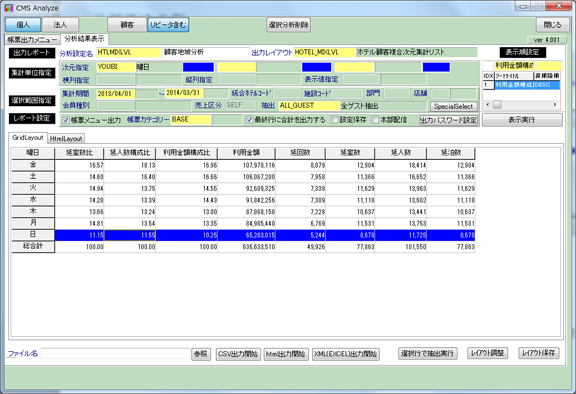Click the cell 101,550
The width and height of the screenshot is (576, 394).
[401, 247]
